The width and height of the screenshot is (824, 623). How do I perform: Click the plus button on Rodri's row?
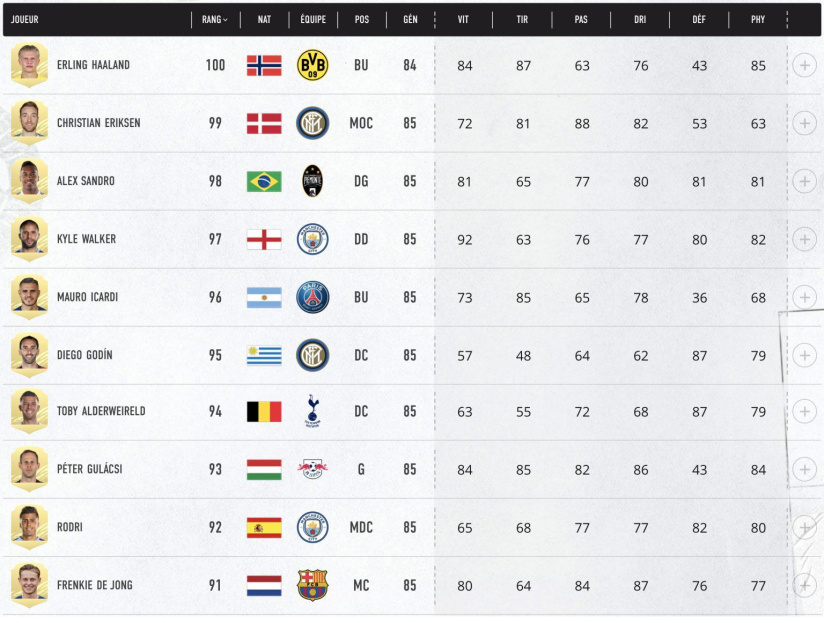click(x=804, y=526)
